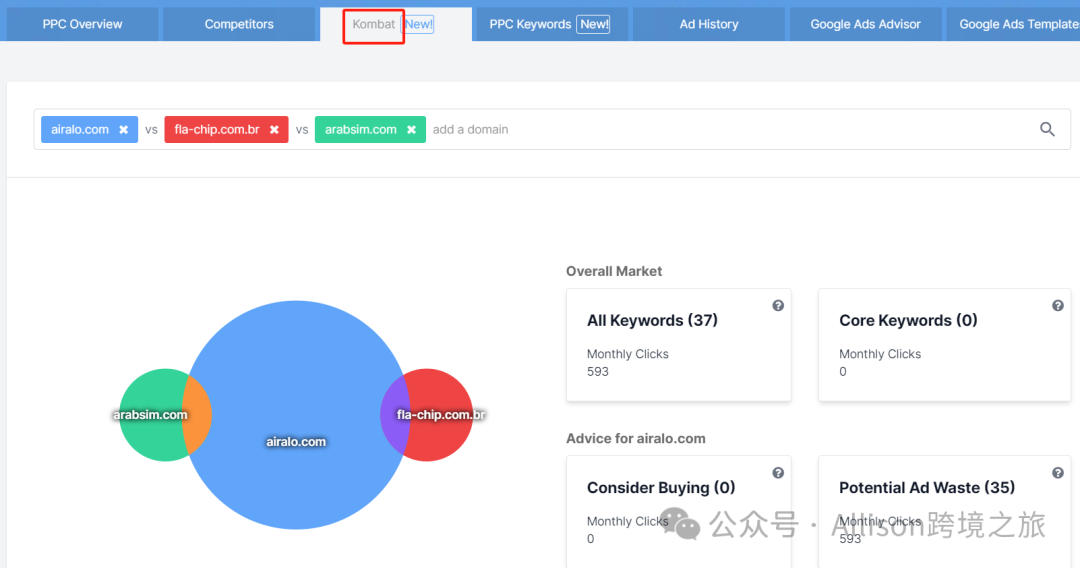Switch to PPC Overview tab

(x=82, y=24)
